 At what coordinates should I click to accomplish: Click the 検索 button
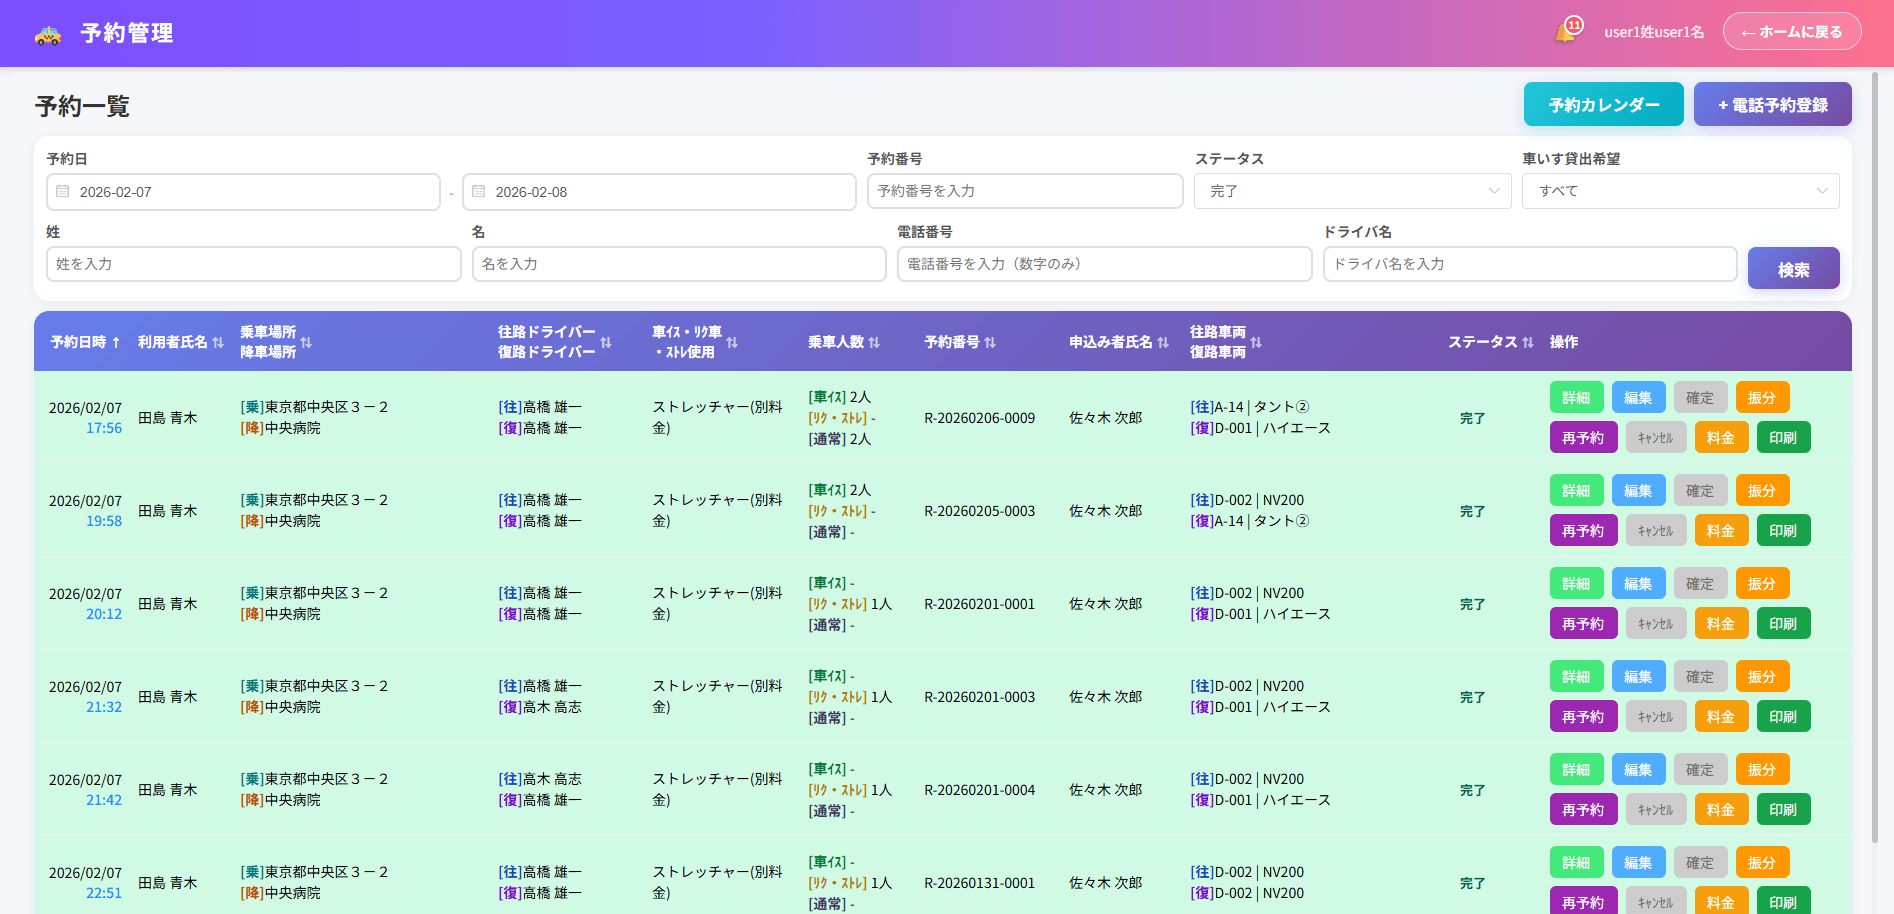1794,268
